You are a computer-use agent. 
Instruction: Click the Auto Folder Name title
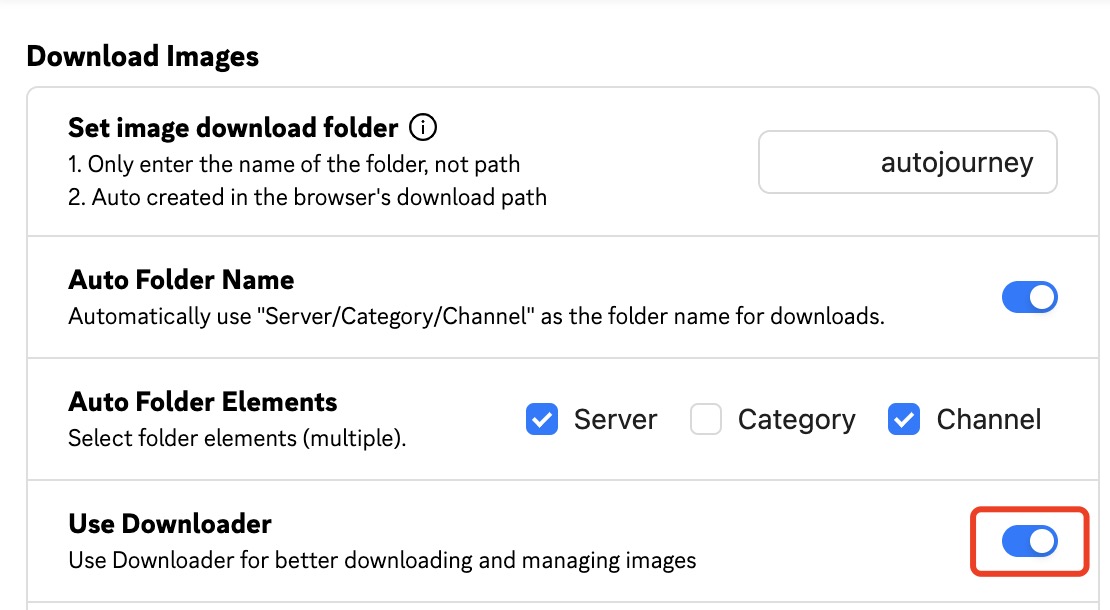(181, 280)
